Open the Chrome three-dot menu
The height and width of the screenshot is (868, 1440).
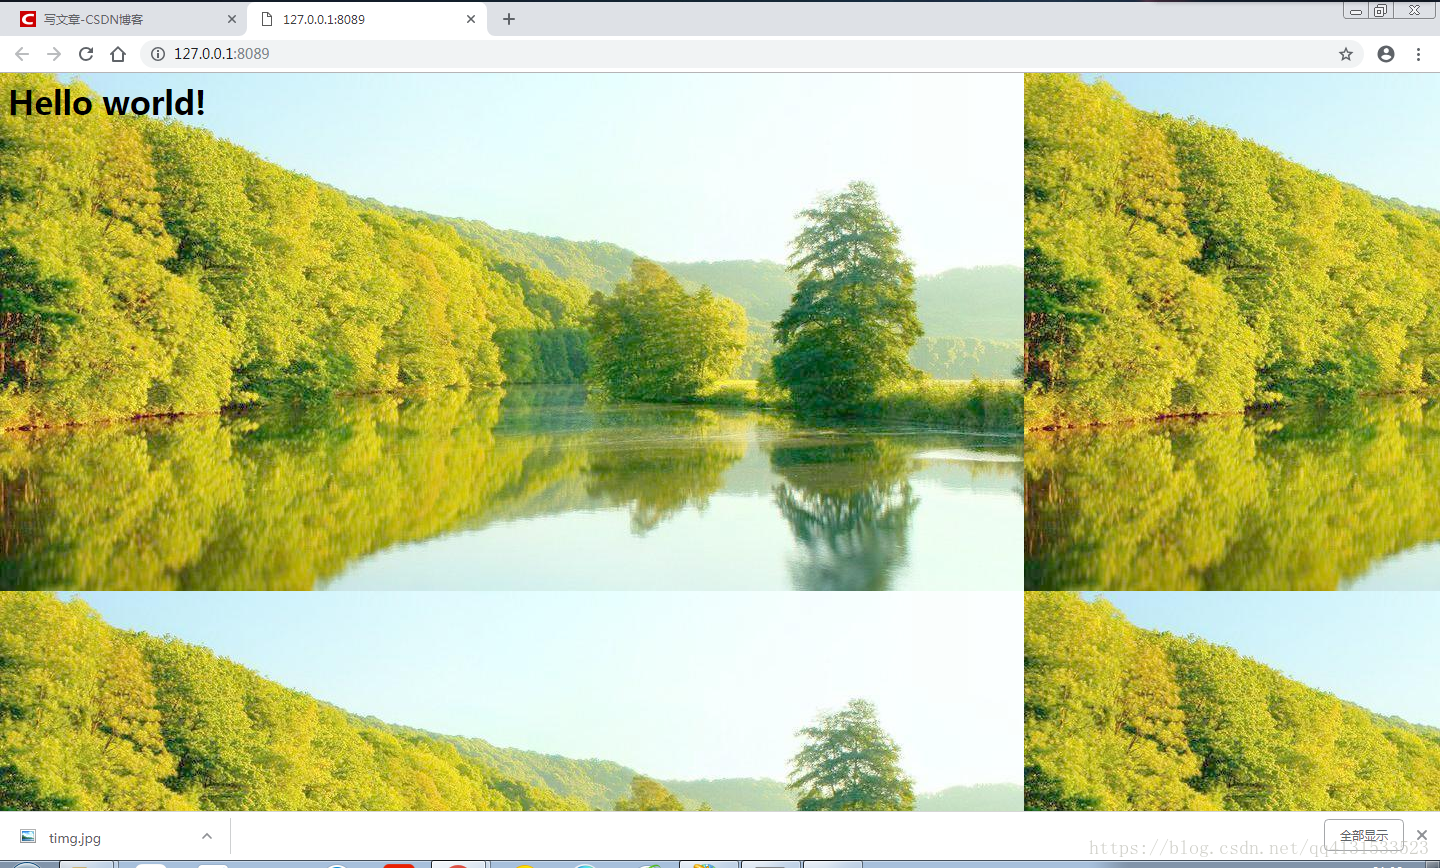tap(1418, 54)
